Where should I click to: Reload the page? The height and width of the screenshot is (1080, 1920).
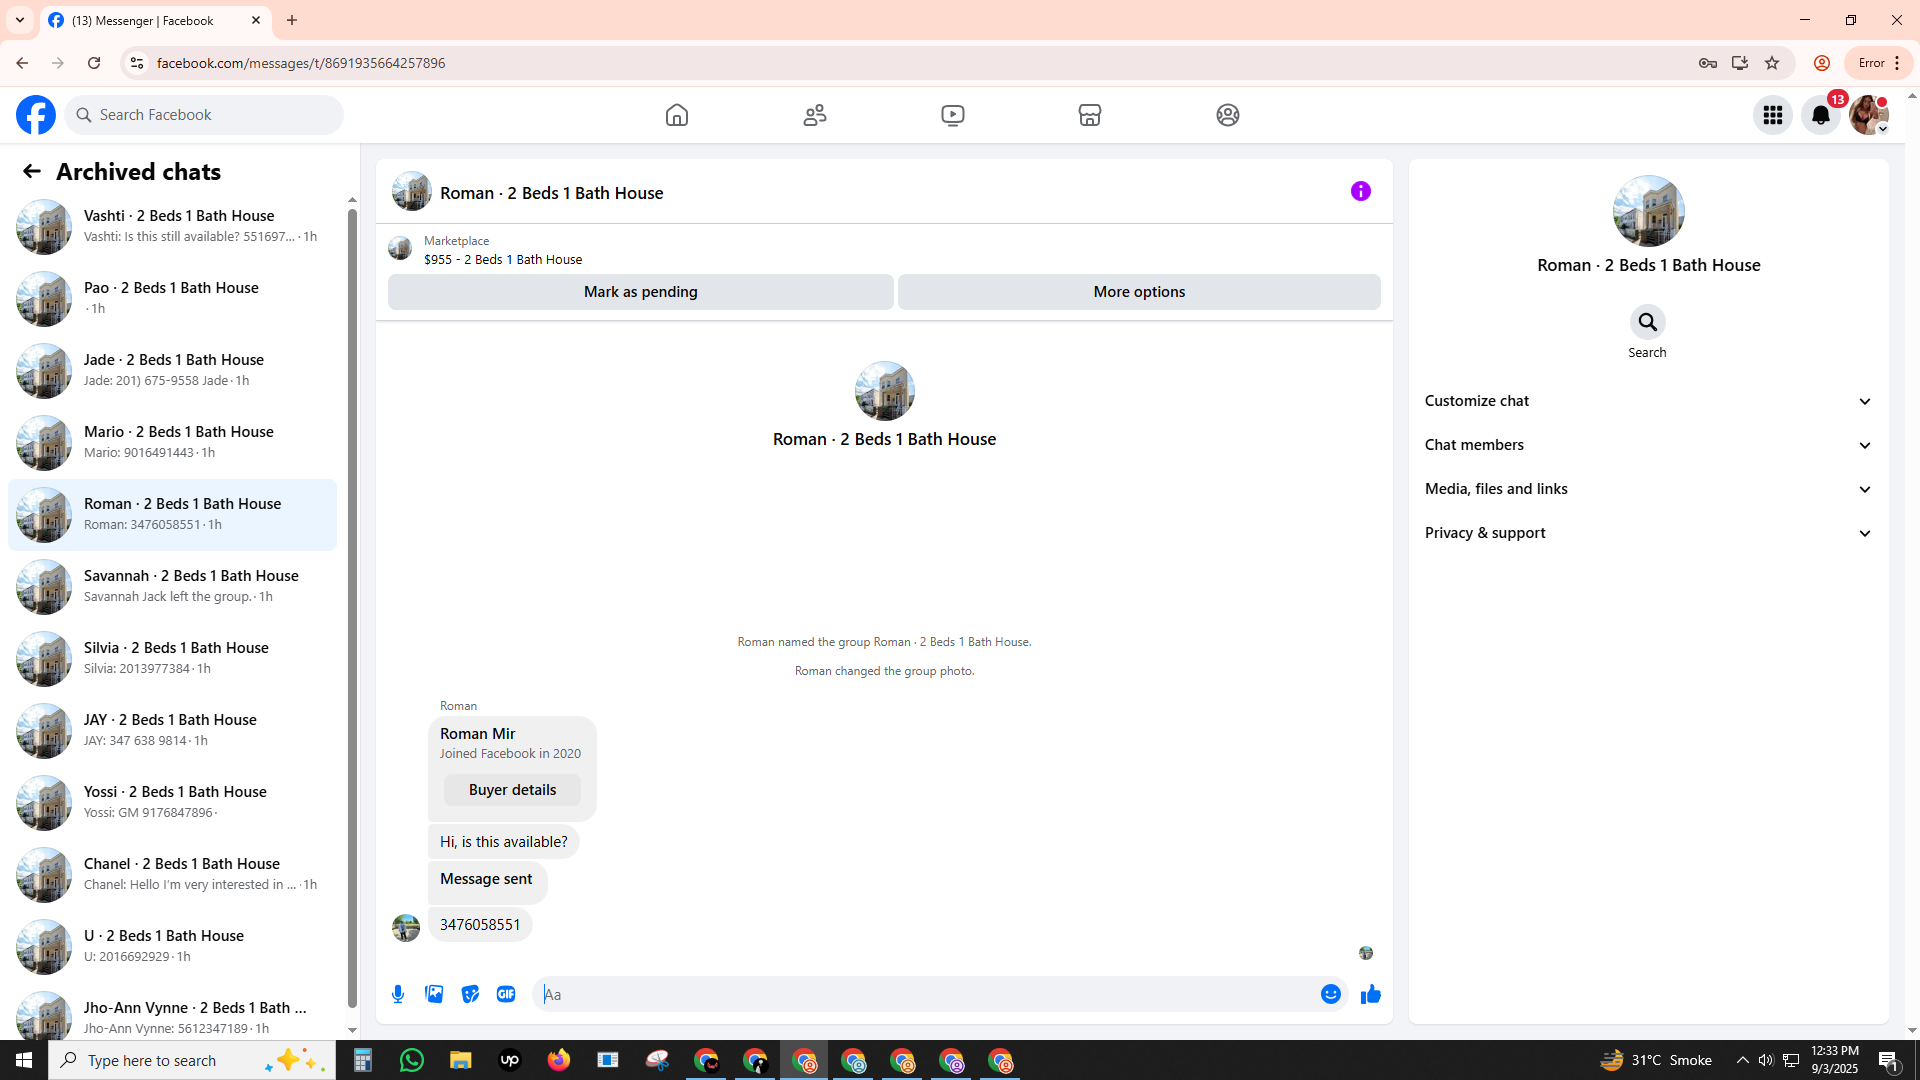[x=94, y=63]
